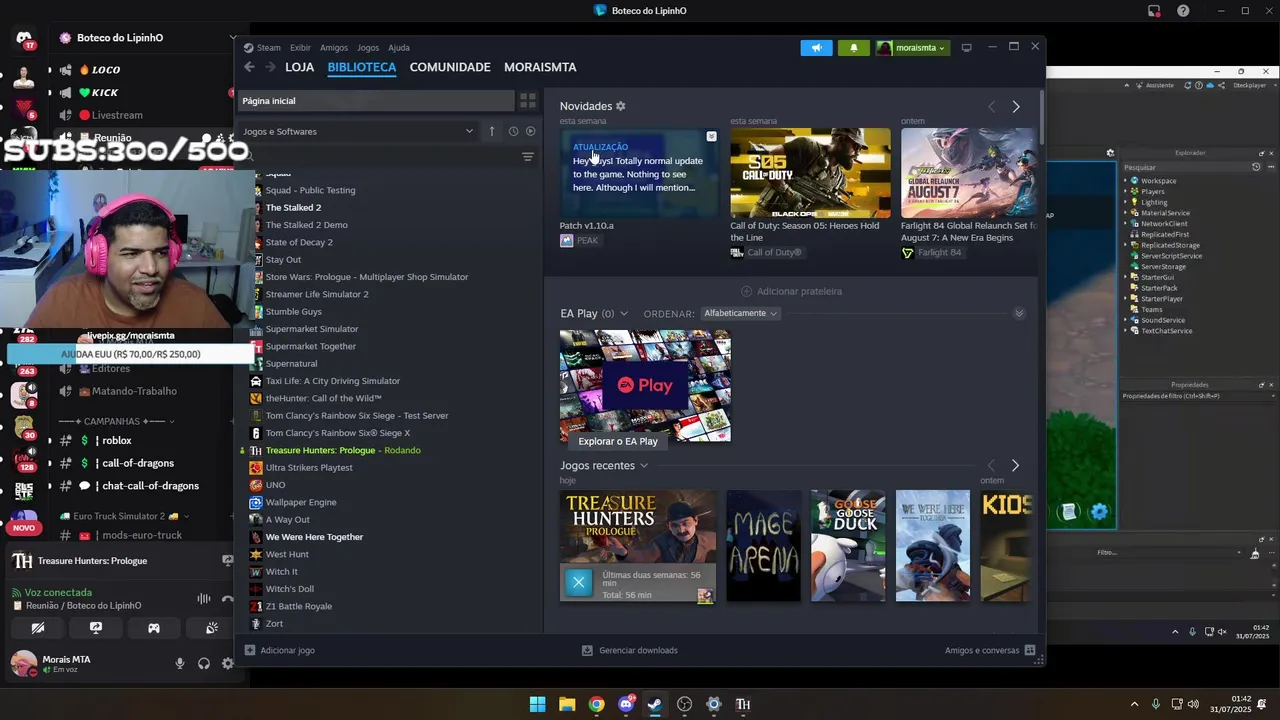This screenshot has width=1280, height=720.
Task: Mute Discord microphone
Action: pyautogui.click(x=180, y=663)
